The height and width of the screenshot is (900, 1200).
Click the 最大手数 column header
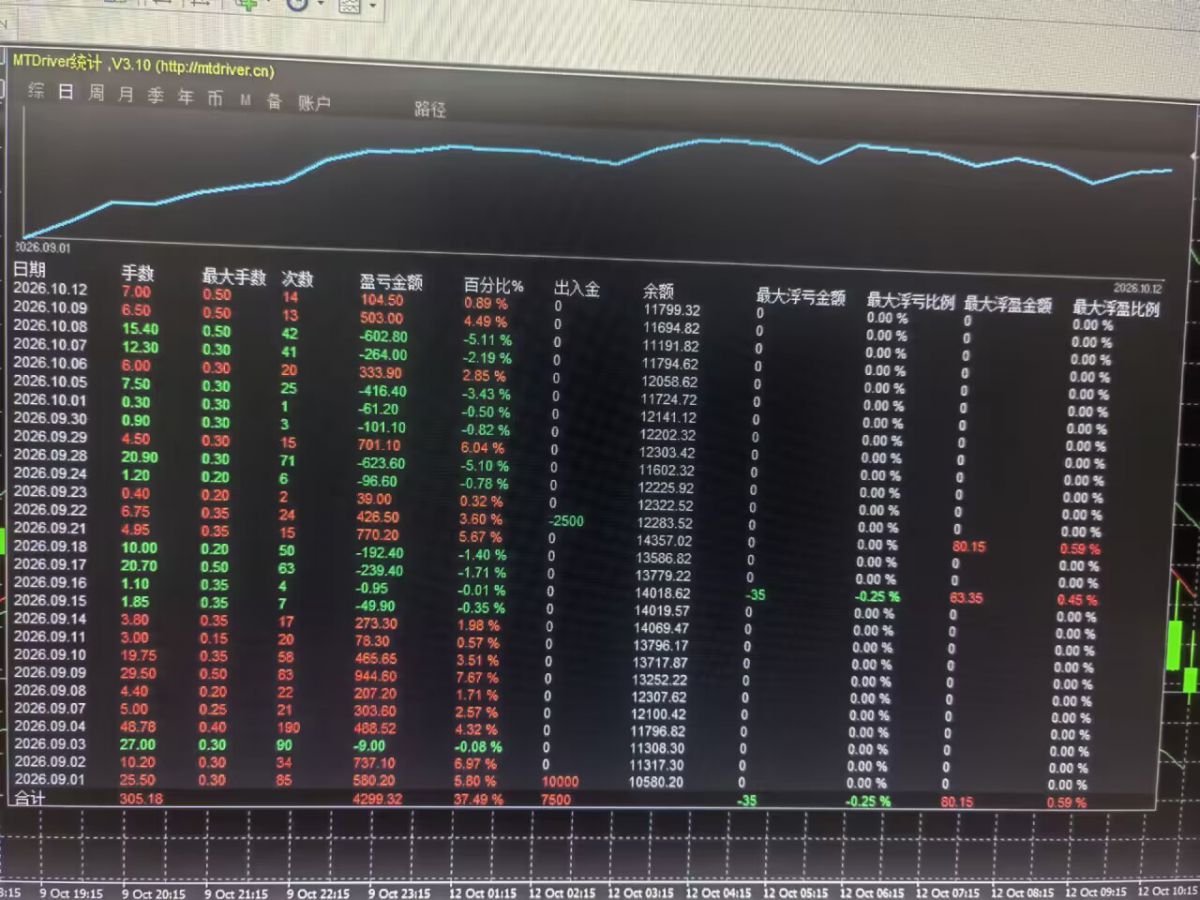234,276
